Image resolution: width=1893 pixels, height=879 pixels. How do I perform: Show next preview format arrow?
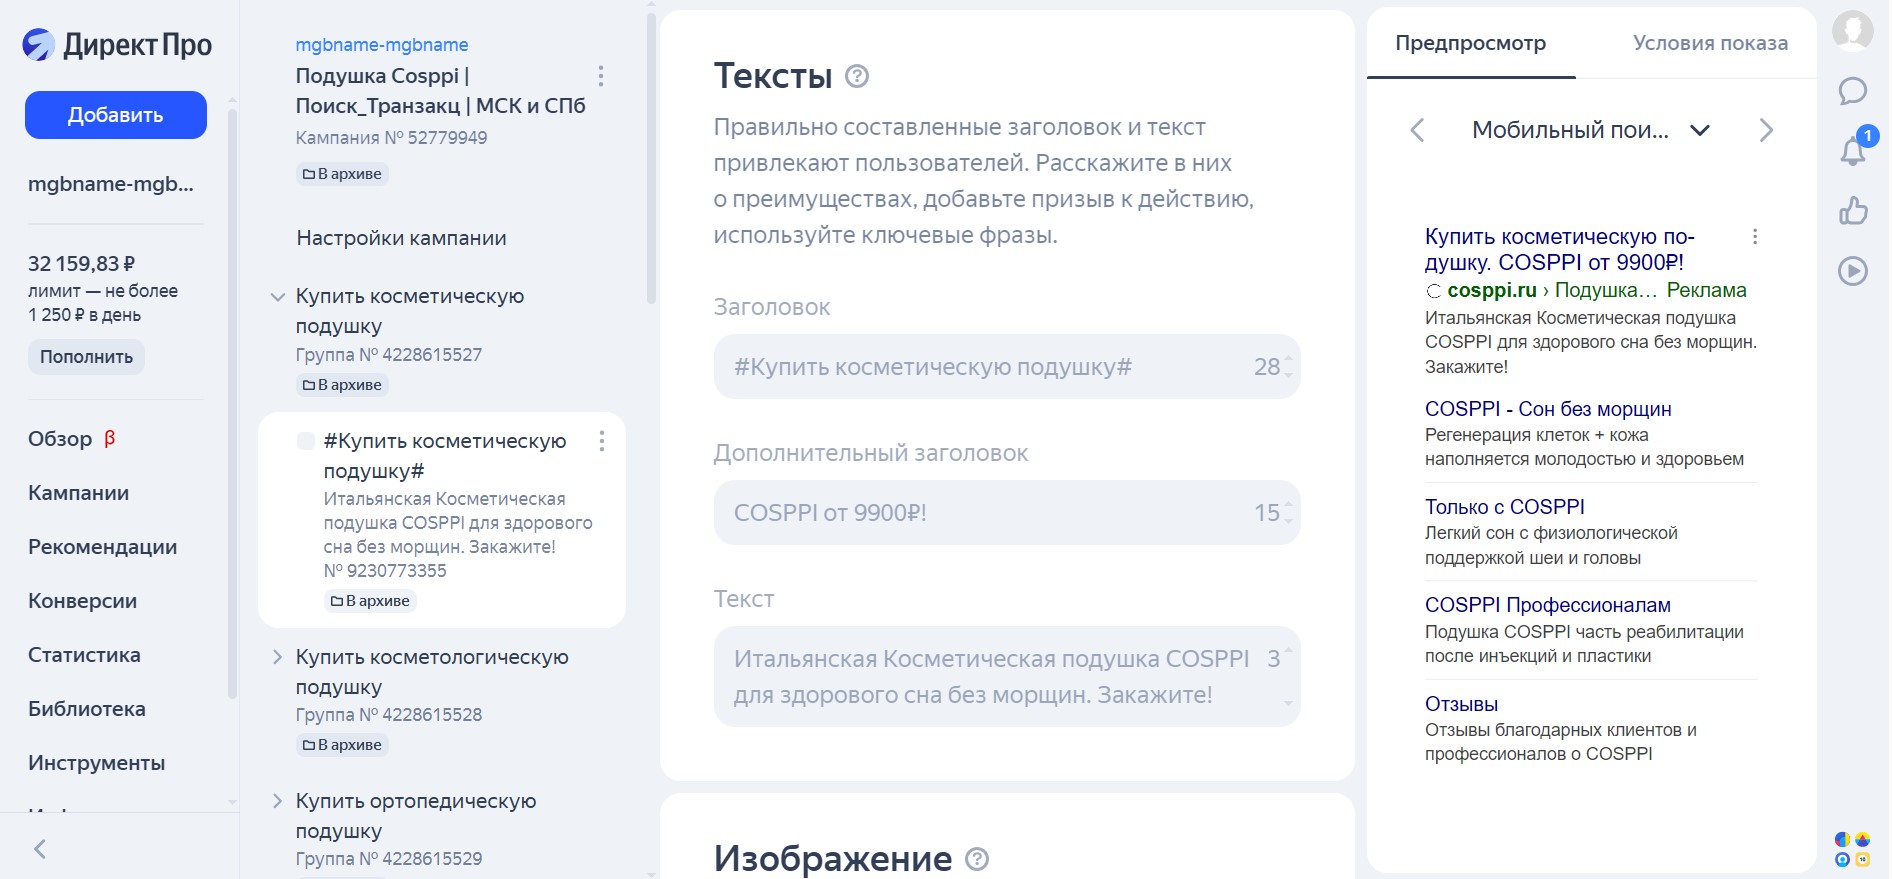pos(1766,130)
